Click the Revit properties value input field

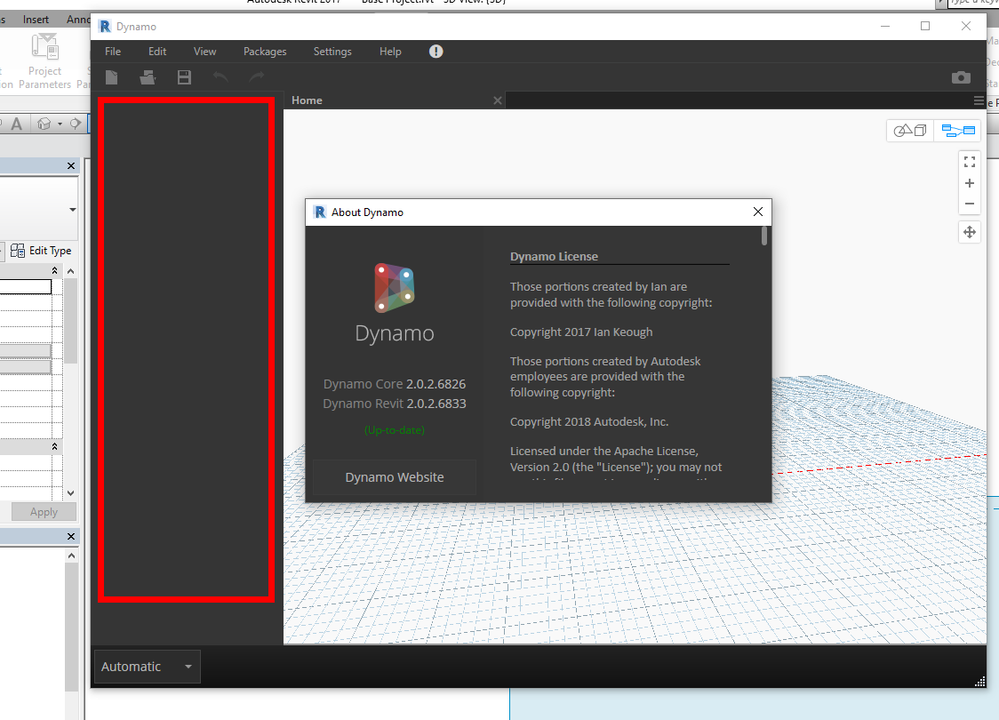[25, 287]
